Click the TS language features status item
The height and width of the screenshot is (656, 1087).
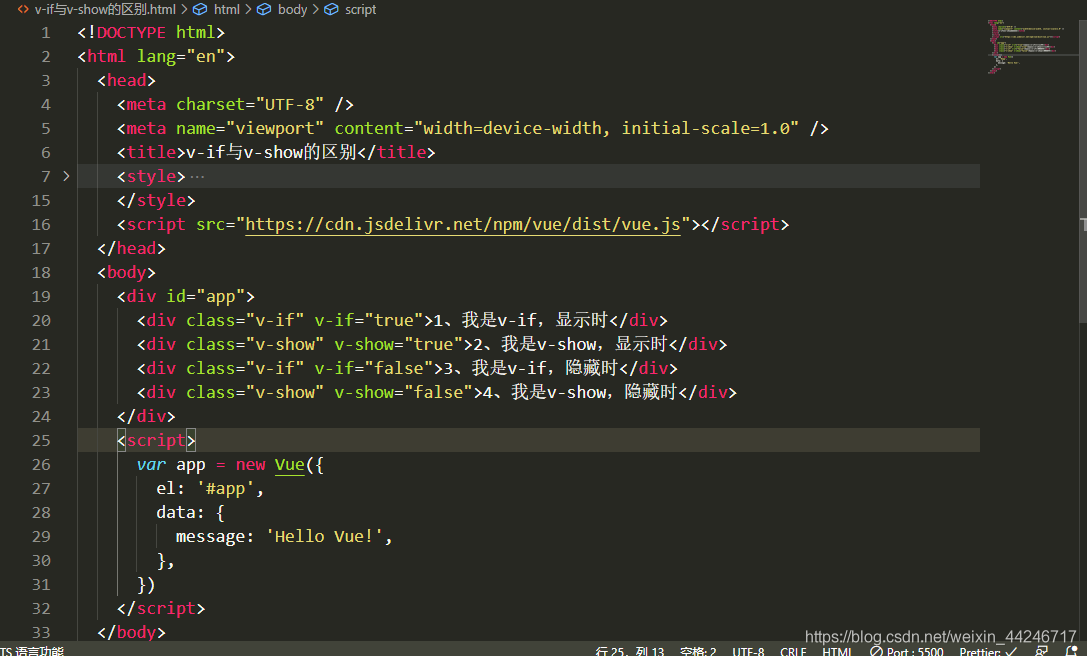pos(32,651)
